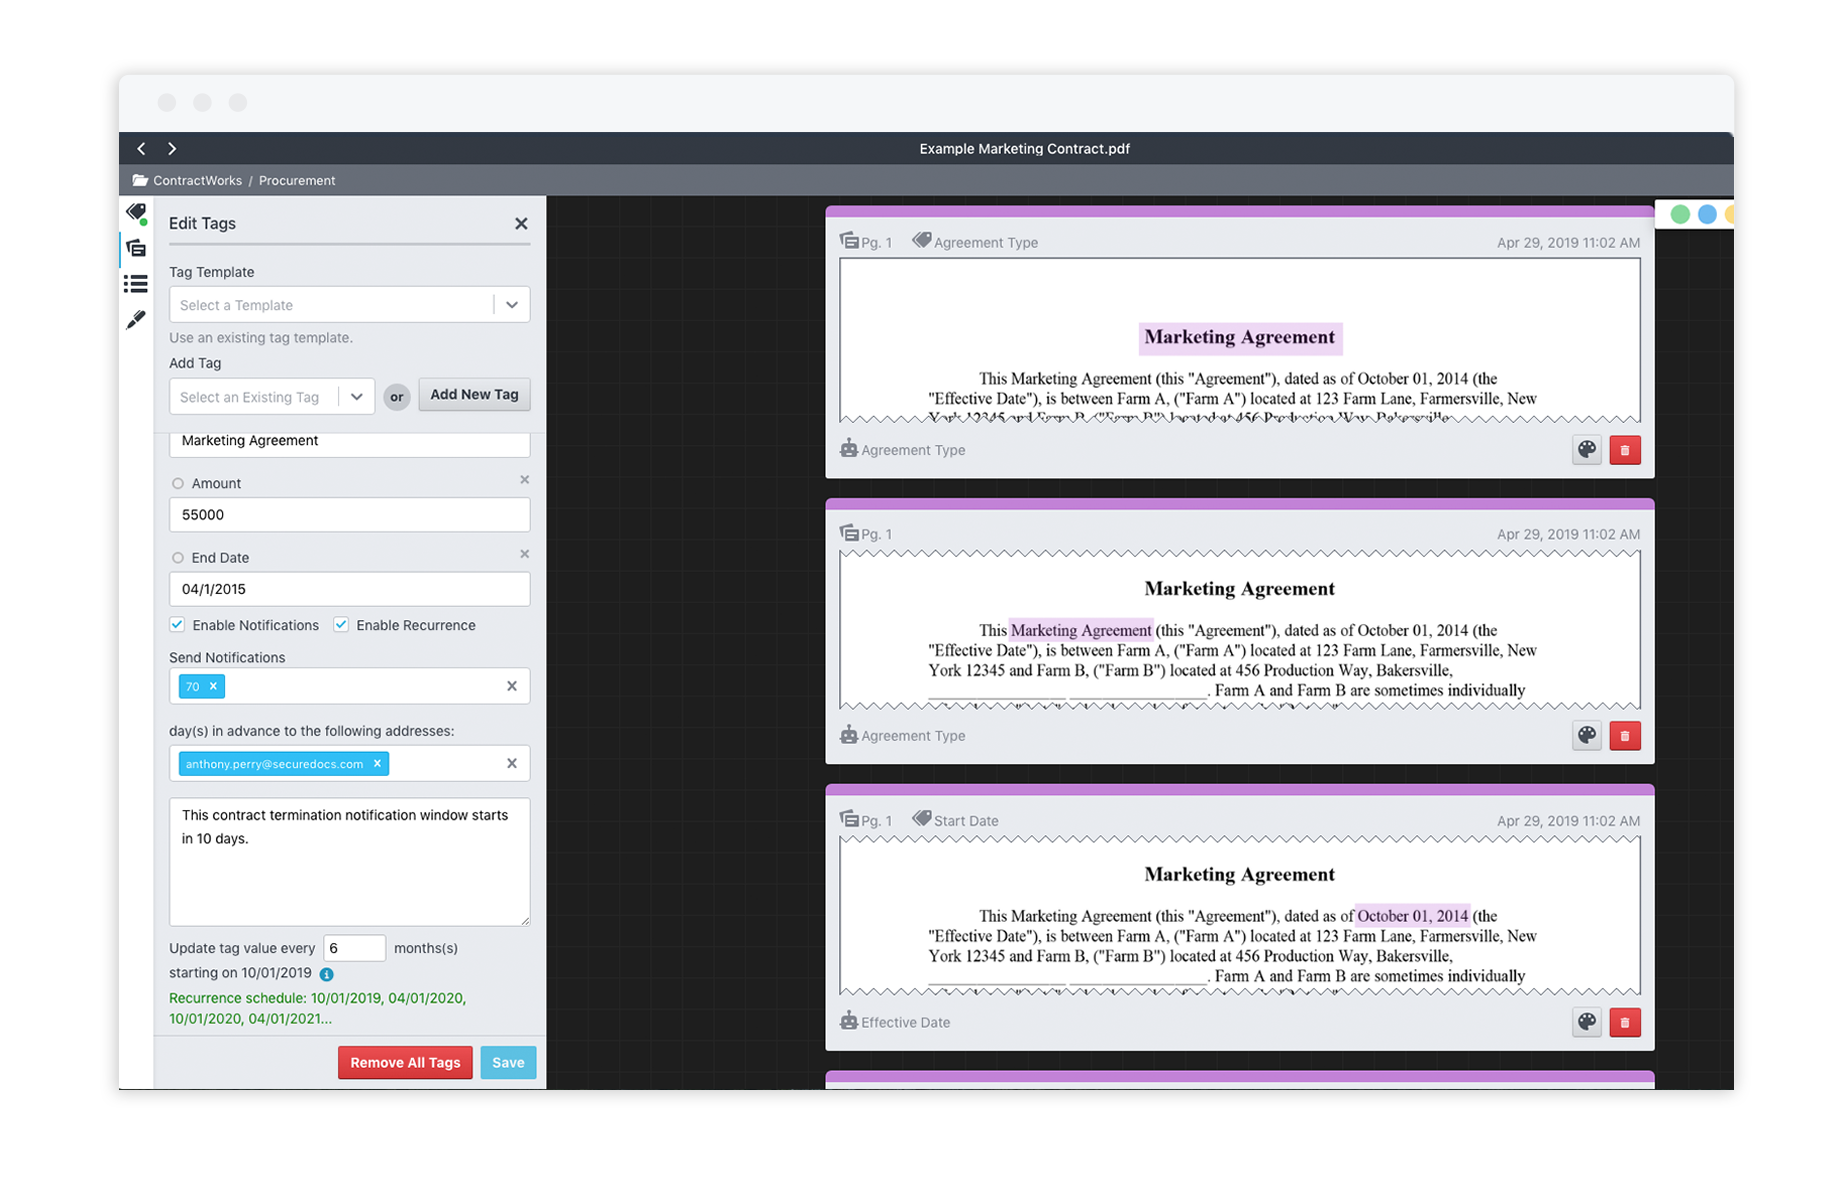Select the Amount radio button
Viewport: 1842px width, 1191px height.
click(x=178, y=484)
